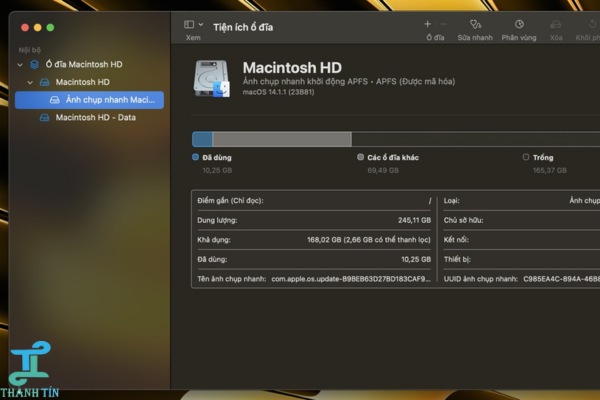Click the gray Các ổ đĩa khác legend dot
The image size is (600, 400).
pyautogui.click(x=360, y=157)
